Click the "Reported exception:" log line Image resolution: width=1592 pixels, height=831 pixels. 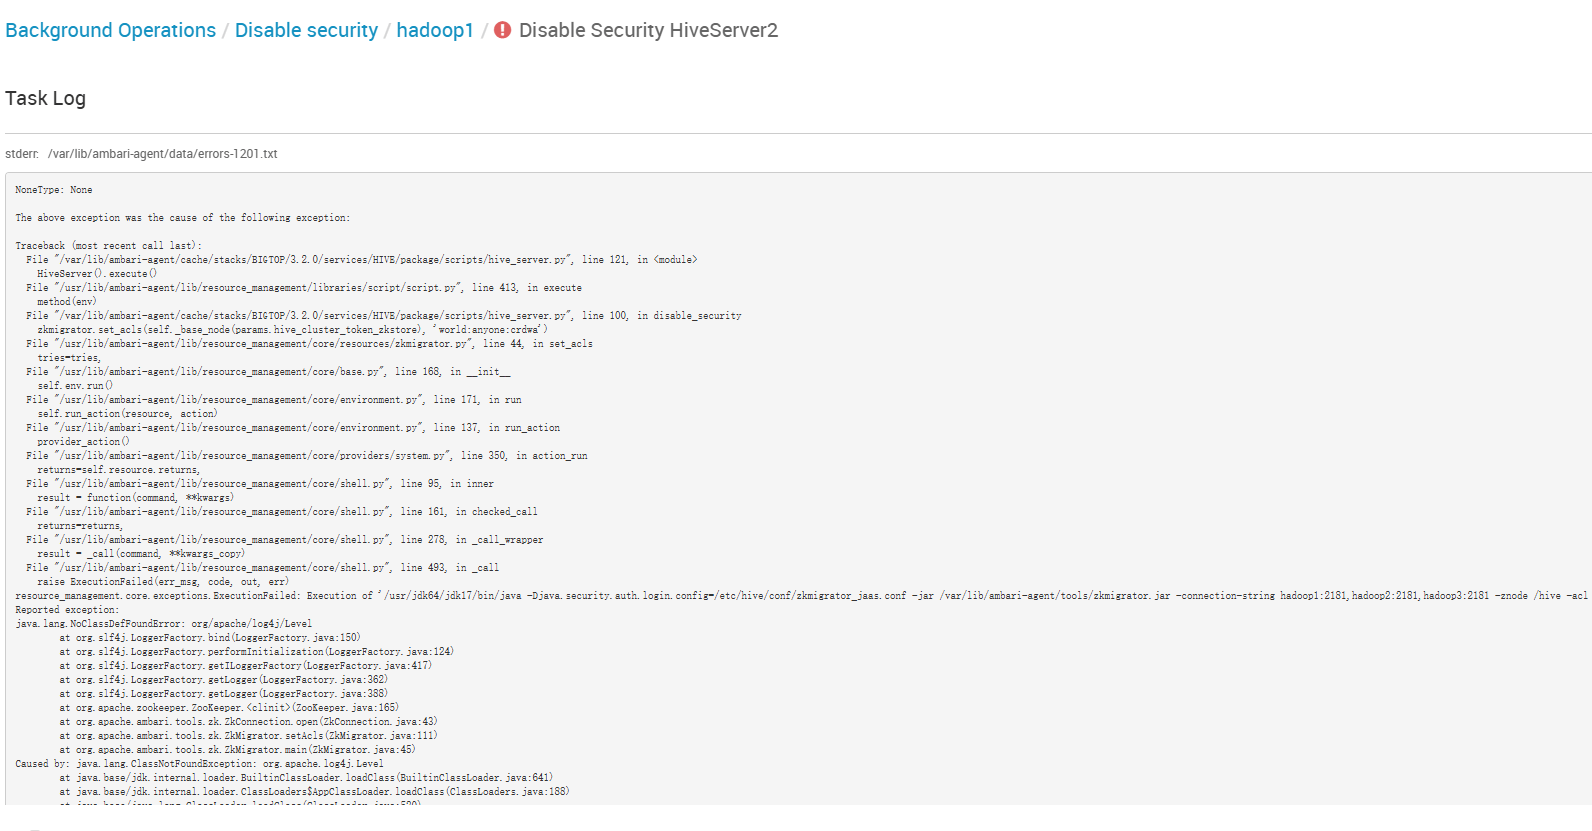click(67, 610)
